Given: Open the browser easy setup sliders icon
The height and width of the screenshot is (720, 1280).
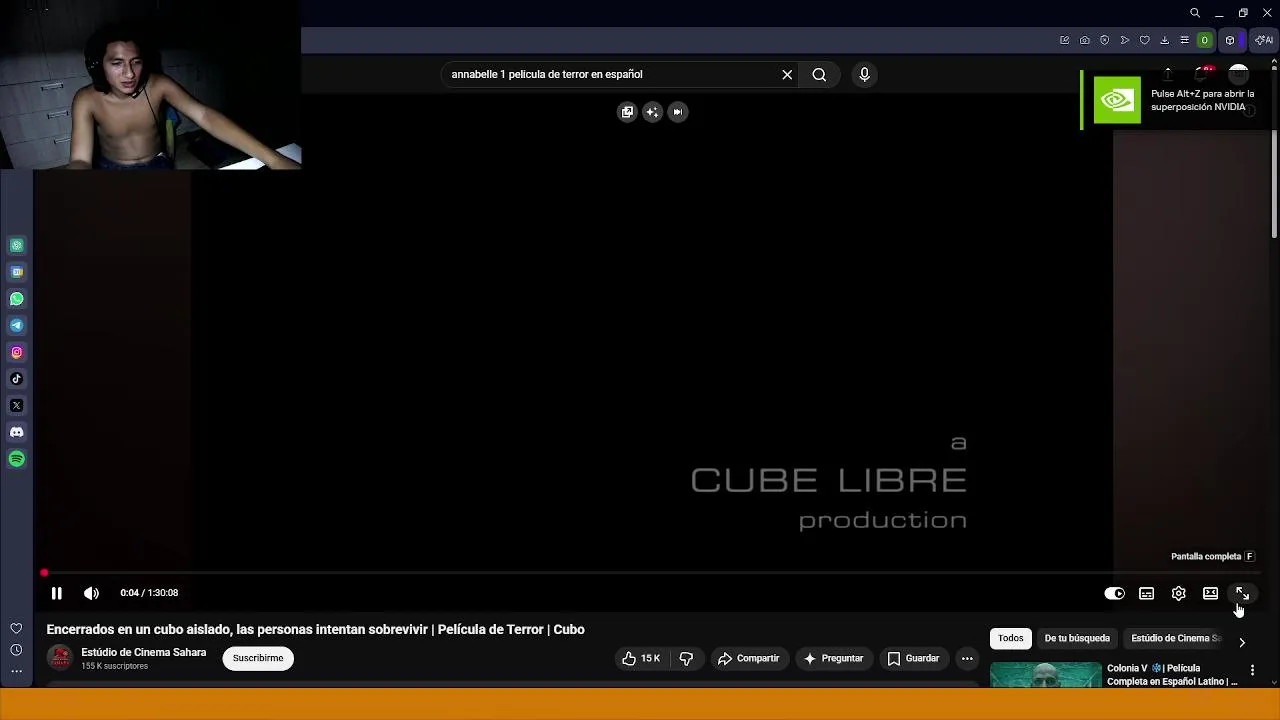Looking at the screenshot, I should tap(1185, 40).
